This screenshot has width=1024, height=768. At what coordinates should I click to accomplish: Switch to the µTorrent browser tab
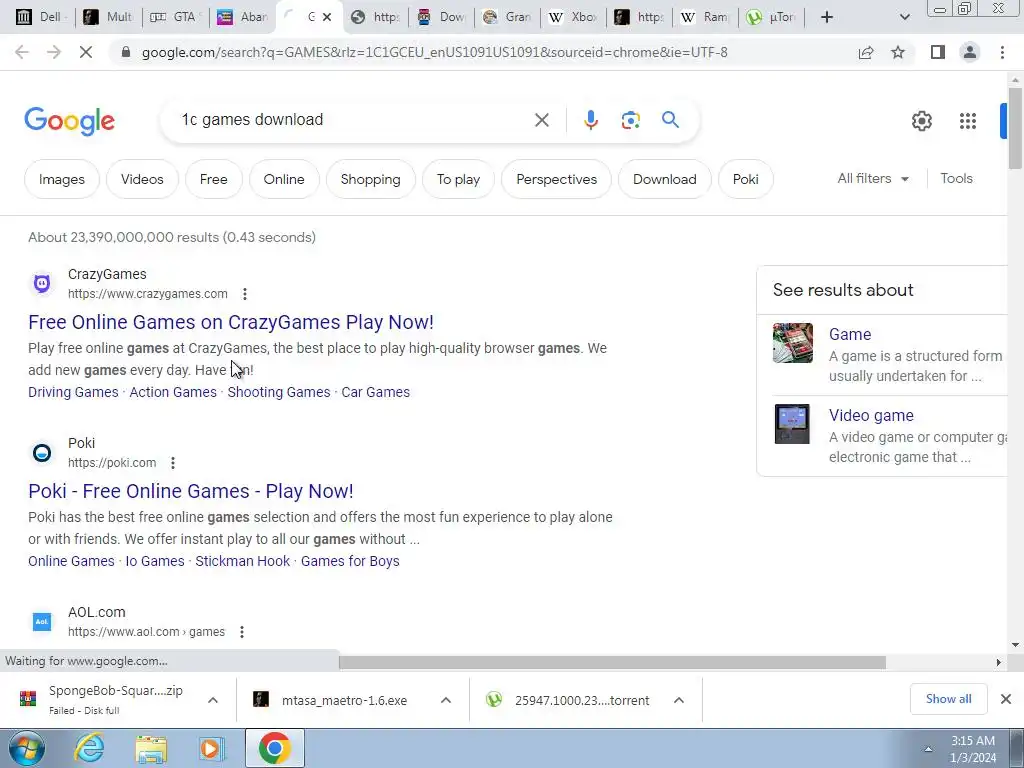pyautogui.click(x=773, y=17)
